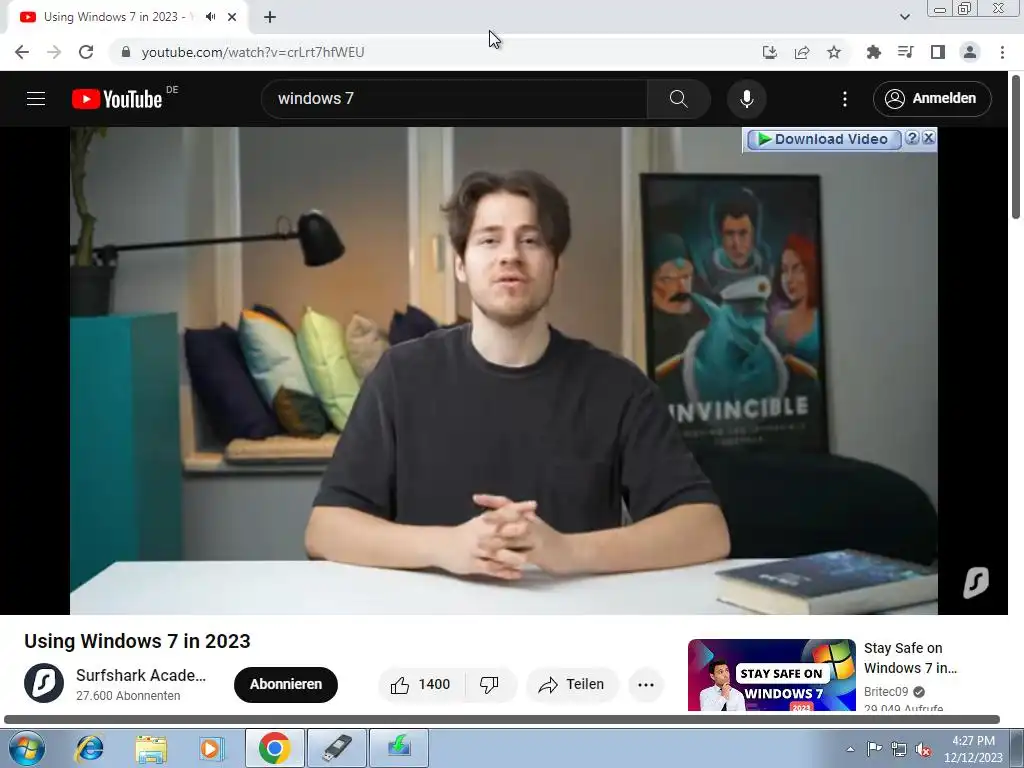Open the Windows Start orb
Viewport: 1024px width, 768px height.
[x=27, y=748]
